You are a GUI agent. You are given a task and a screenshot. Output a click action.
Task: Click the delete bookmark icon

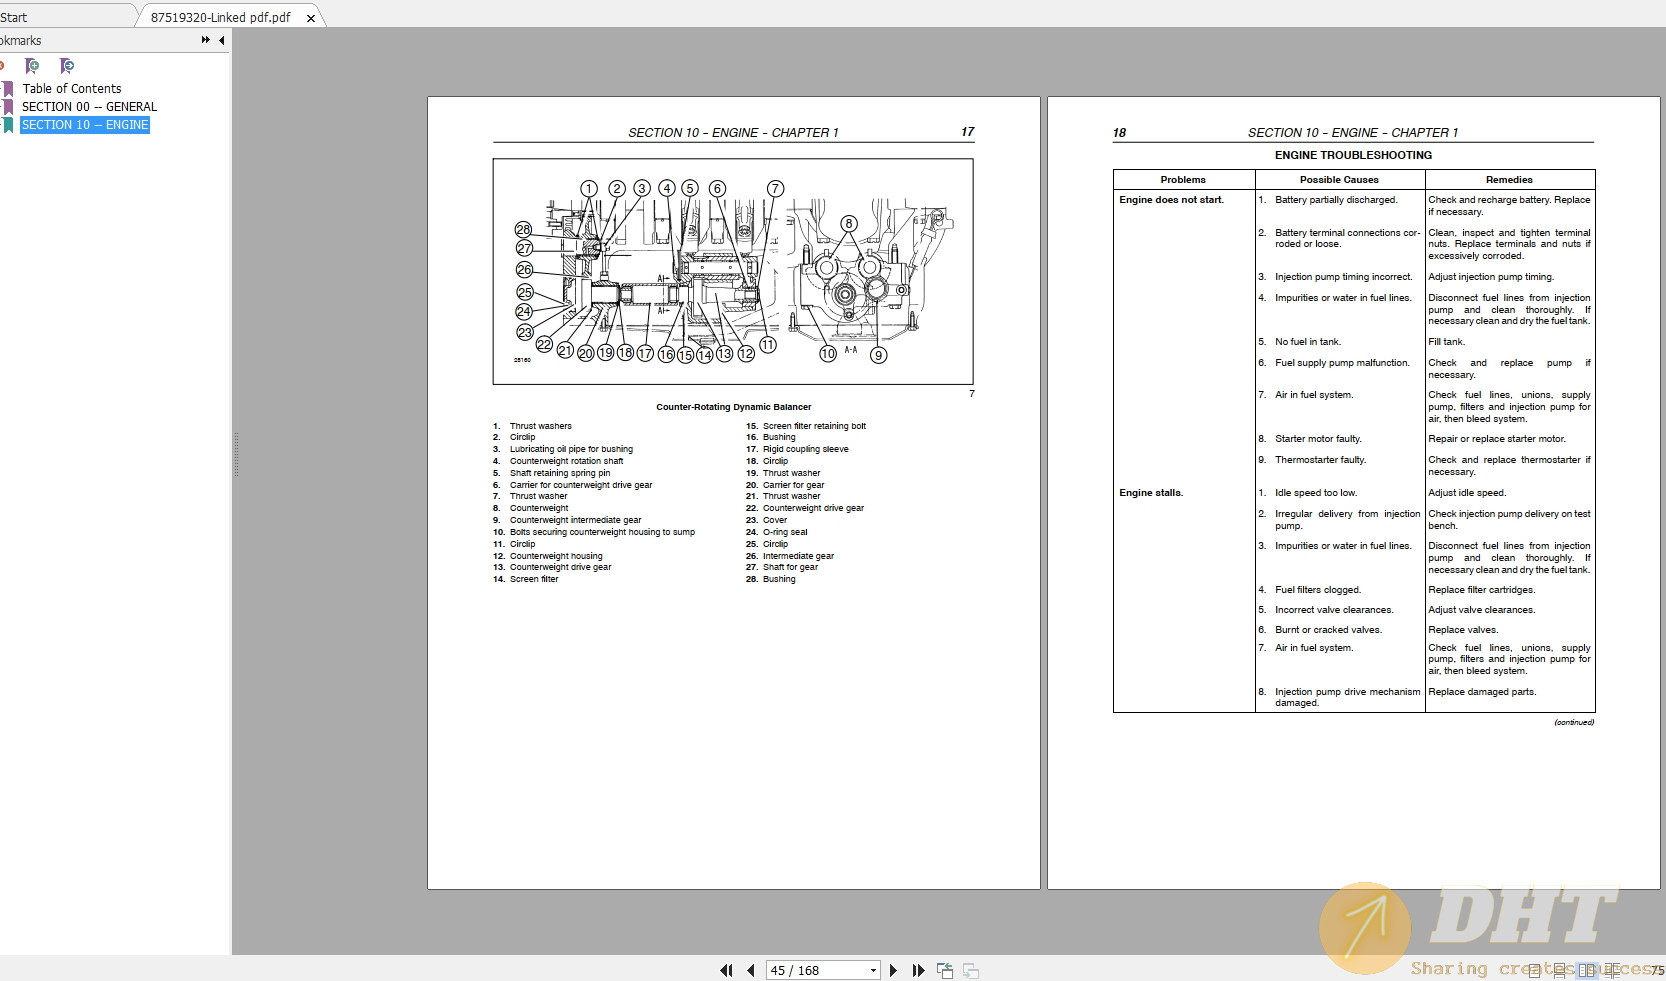pos(4,65)
